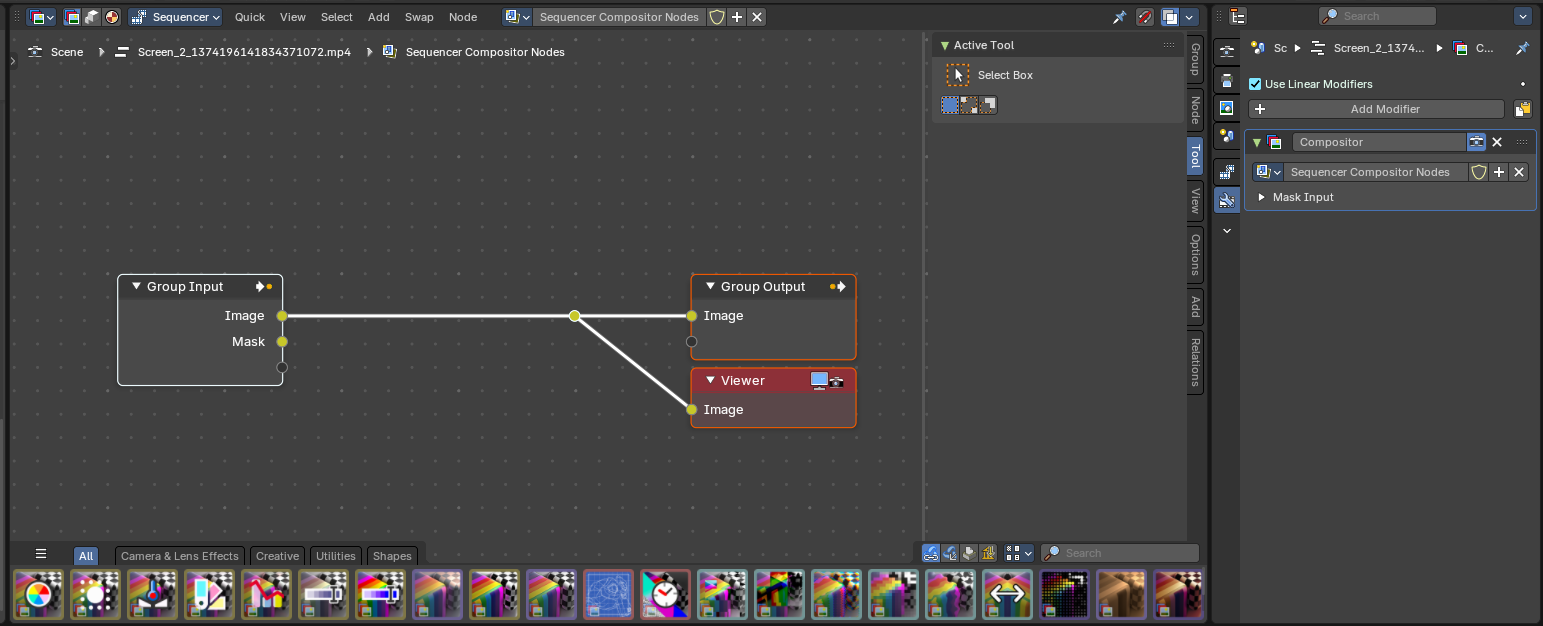This screenshot has width=1543, height=626.
Task: Open asset shelf display options dropdown
Action: pos(1019,553)
